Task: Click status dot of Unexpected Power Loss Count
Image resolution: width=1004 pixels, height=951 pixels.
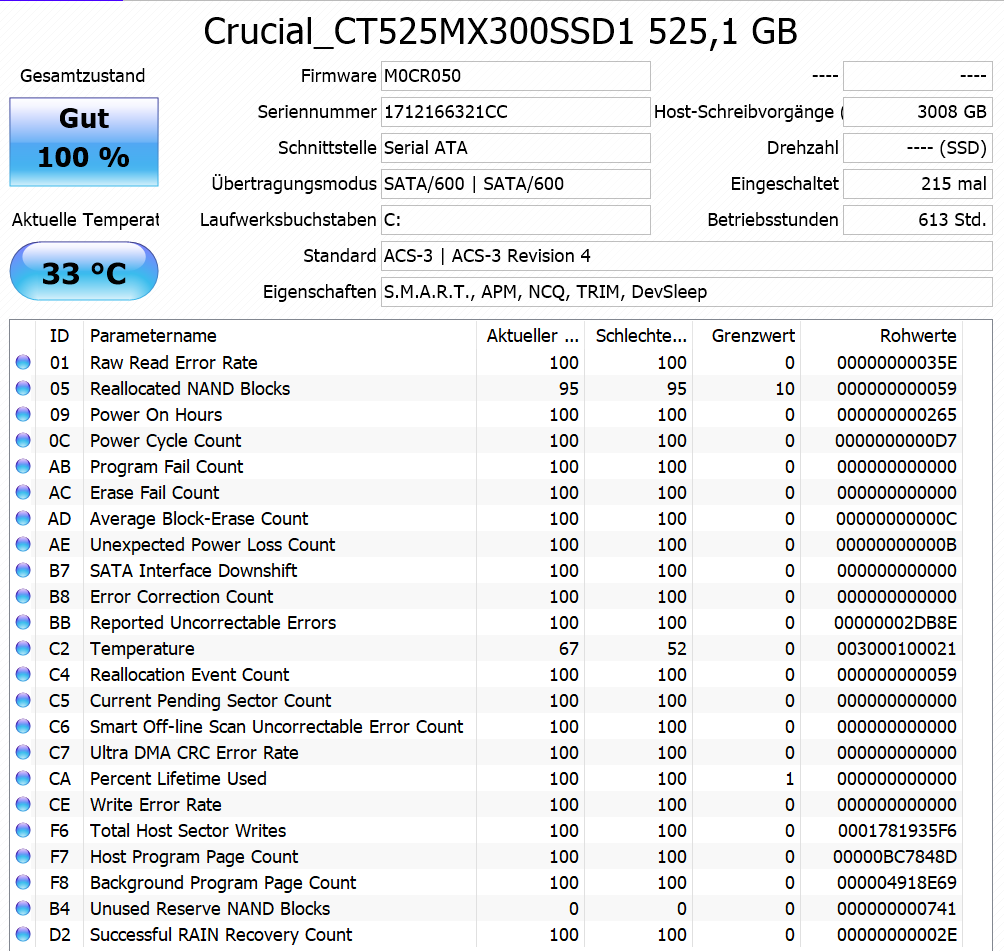Action: [23, 544]
